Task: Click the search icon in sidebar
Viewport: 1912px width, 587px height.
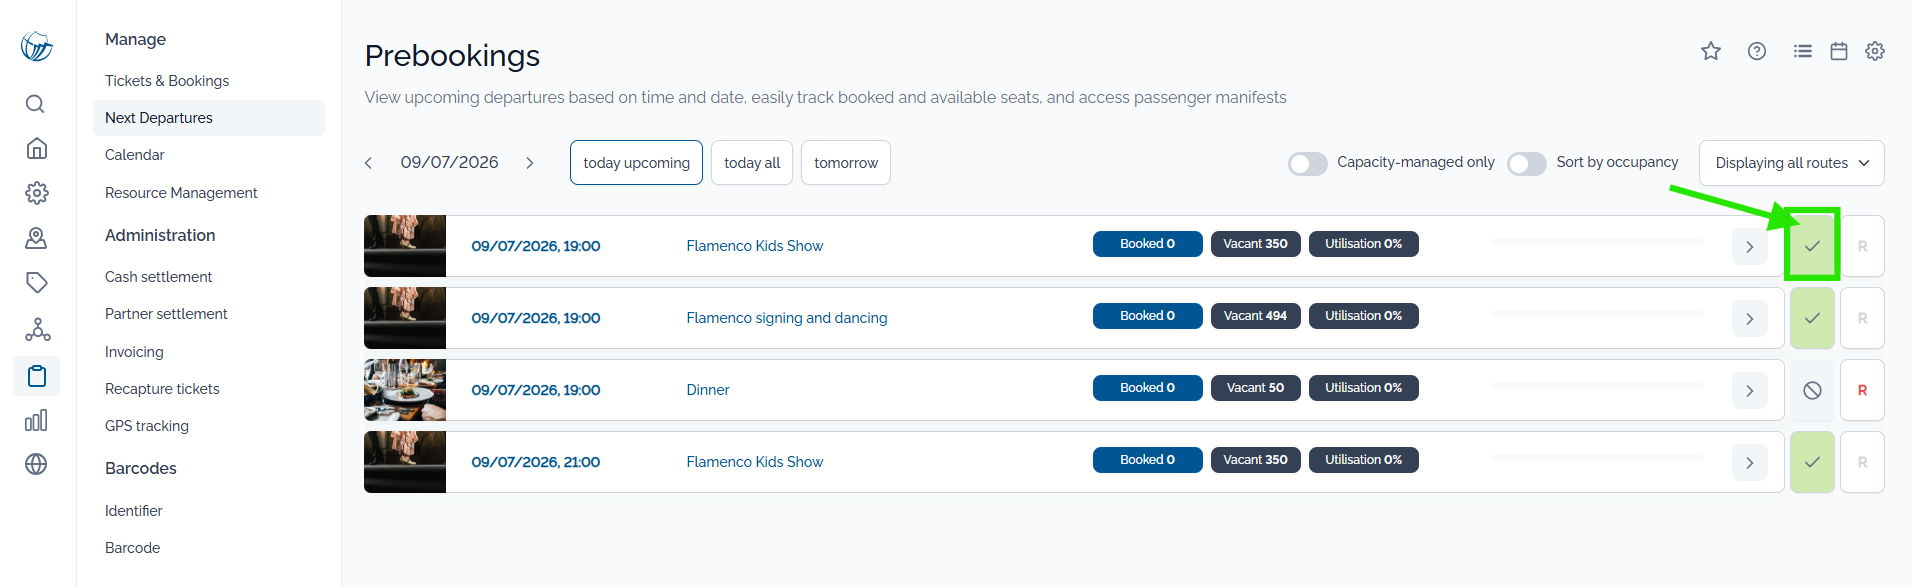Action: 35,104
